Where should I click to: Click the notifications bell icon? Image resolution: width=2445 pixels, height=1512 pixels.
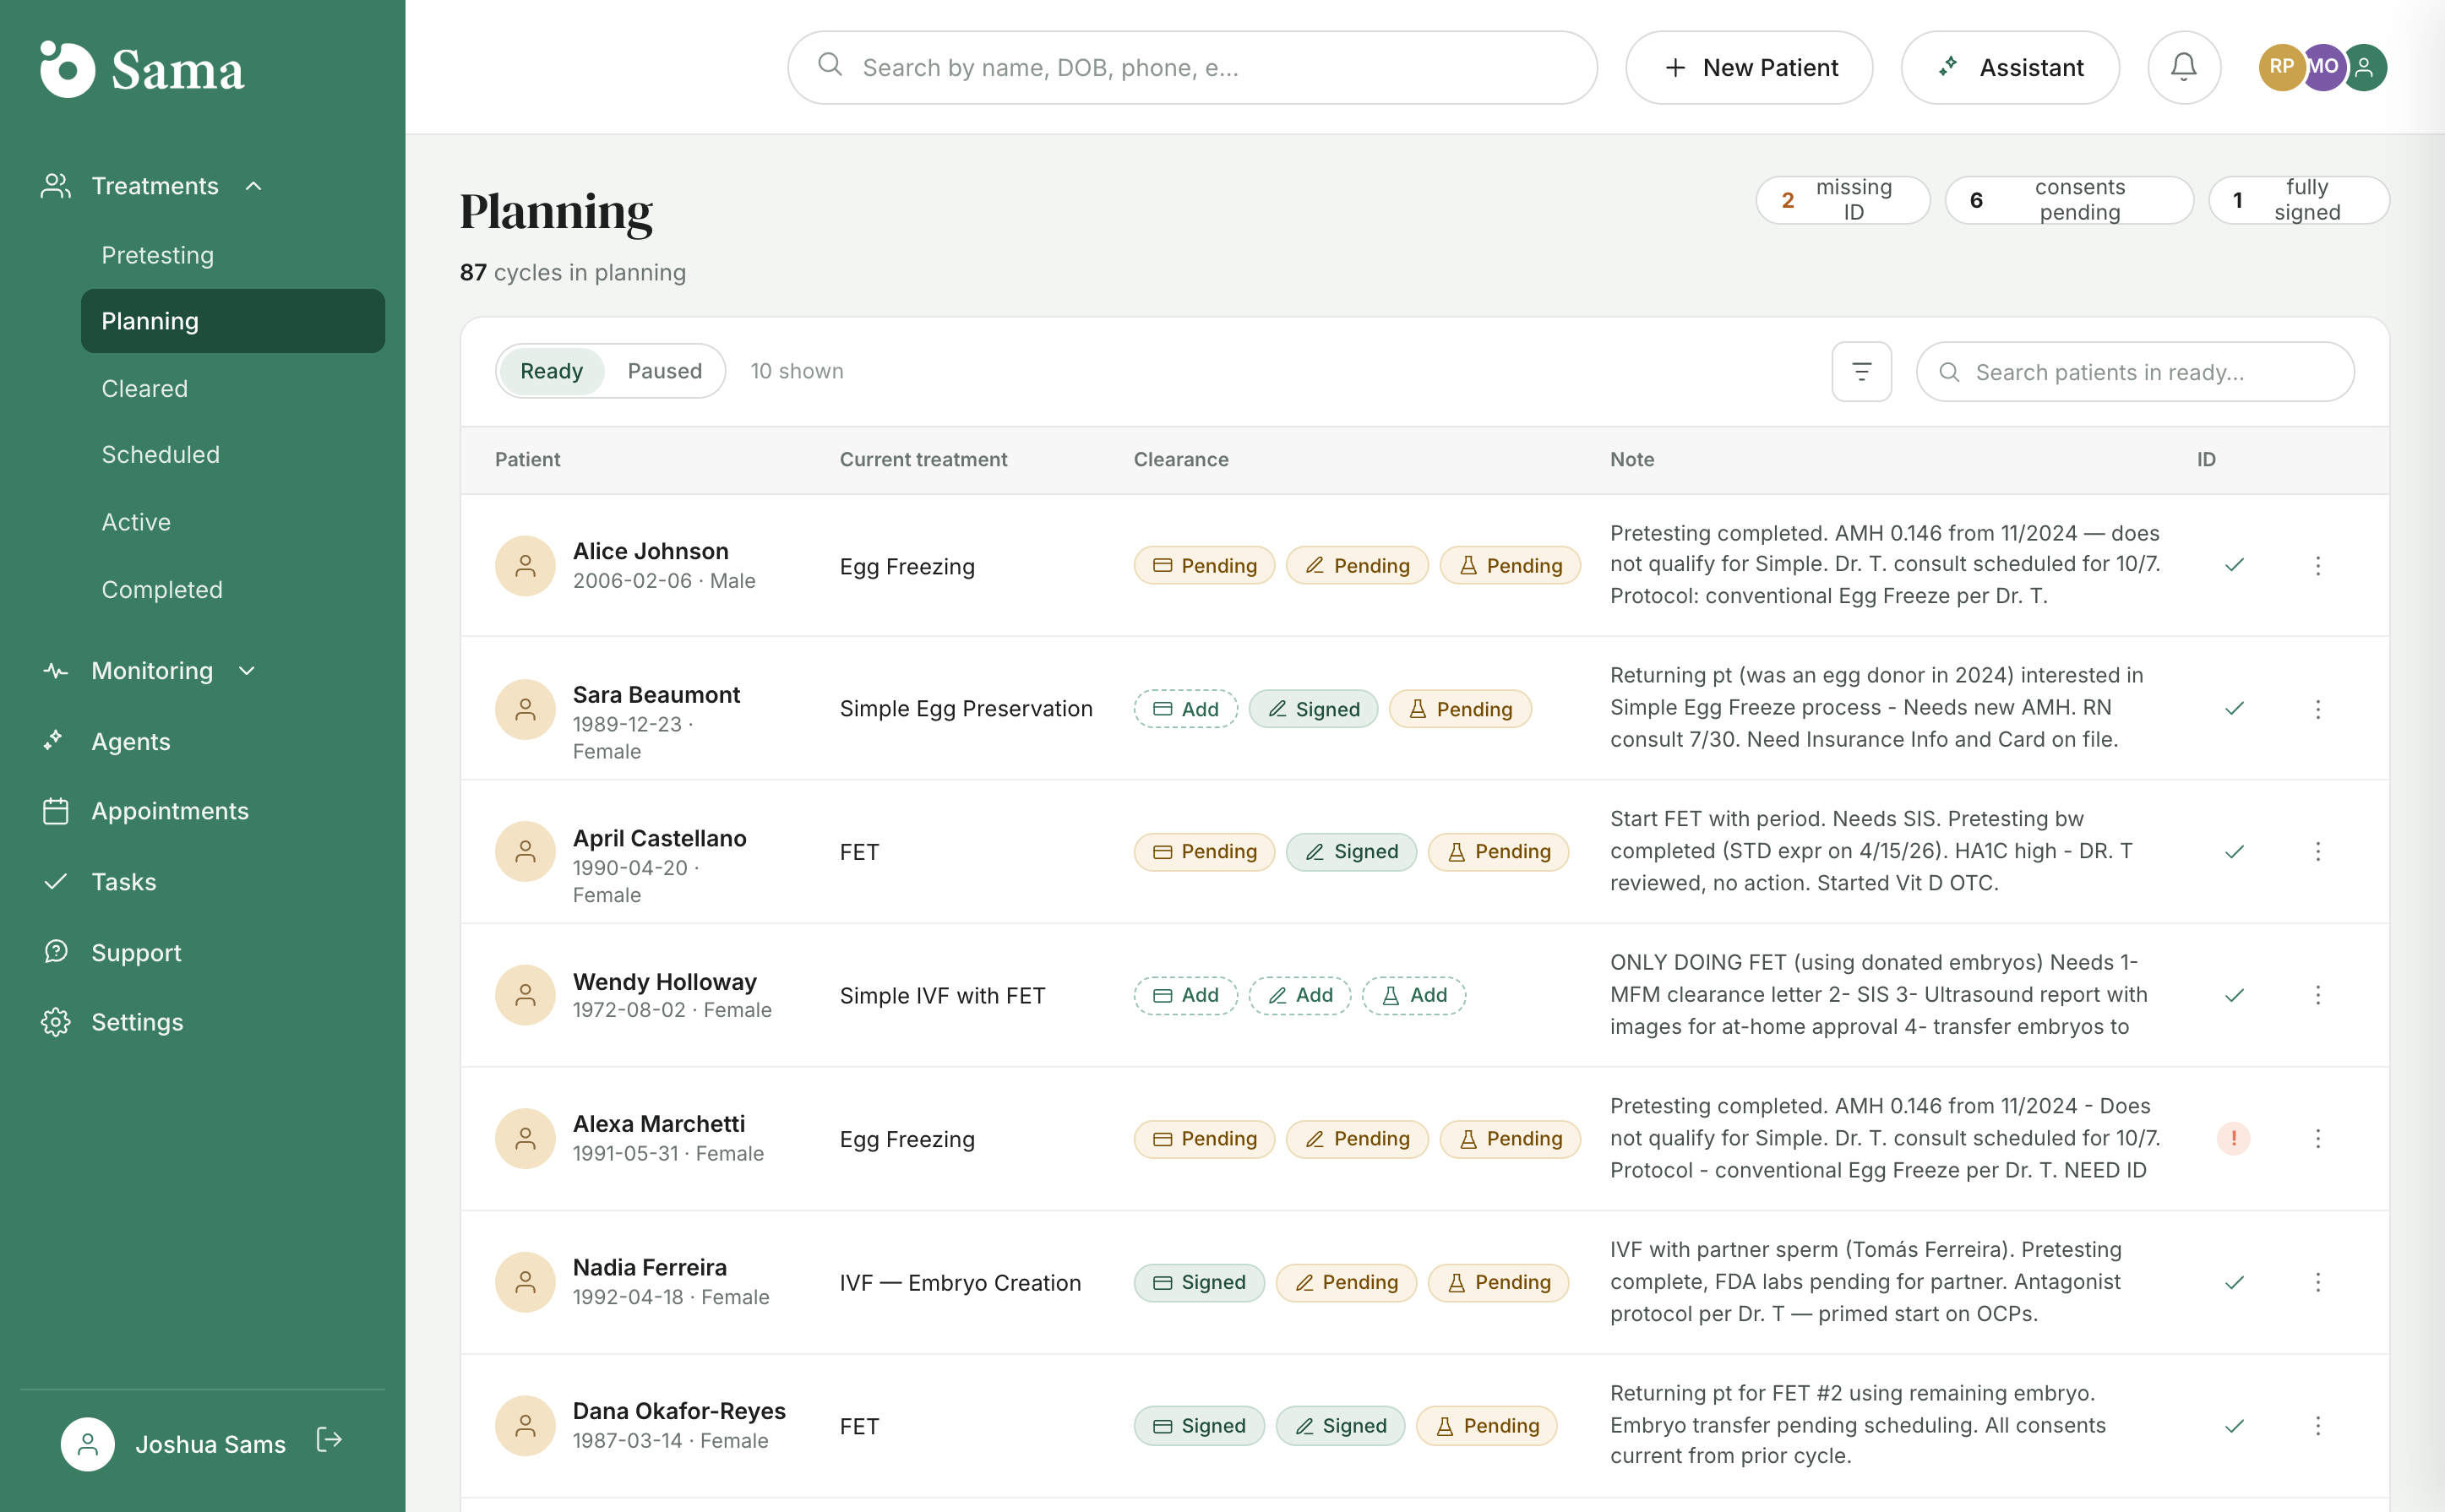click(x=2183, y=67)
